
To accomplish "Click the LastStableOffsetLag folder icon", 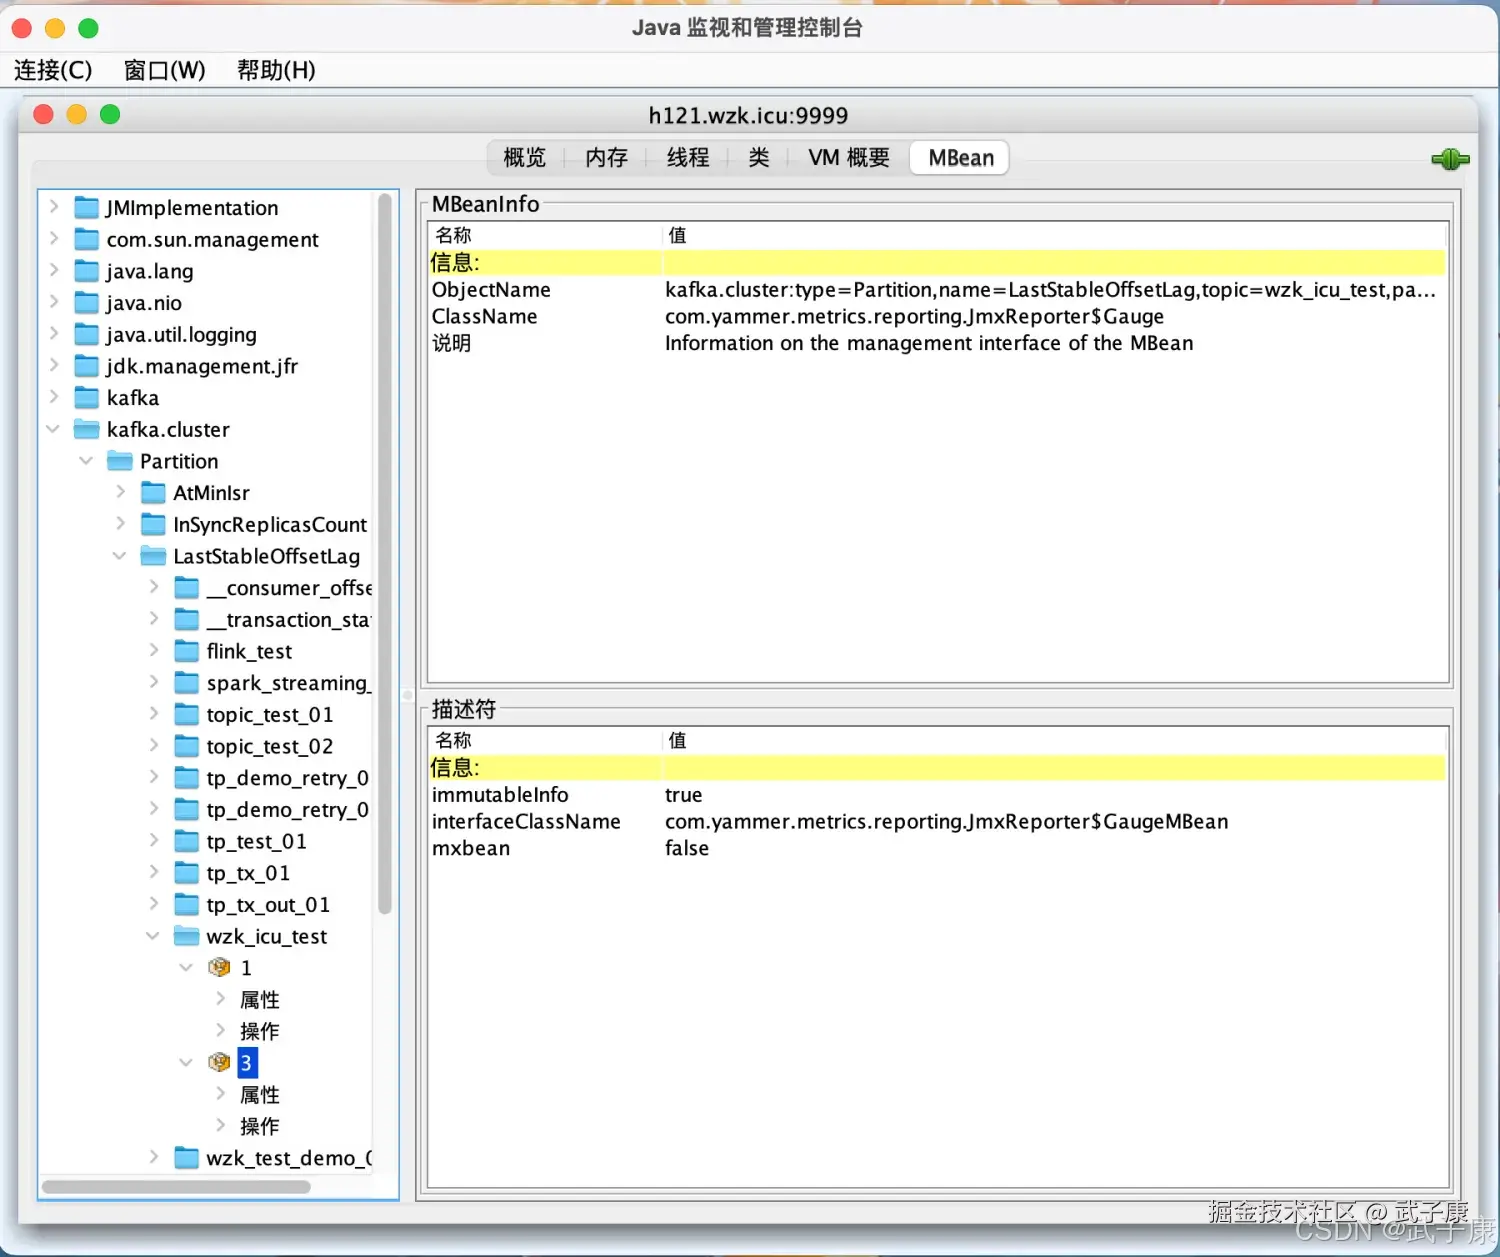I will [153, 556].
